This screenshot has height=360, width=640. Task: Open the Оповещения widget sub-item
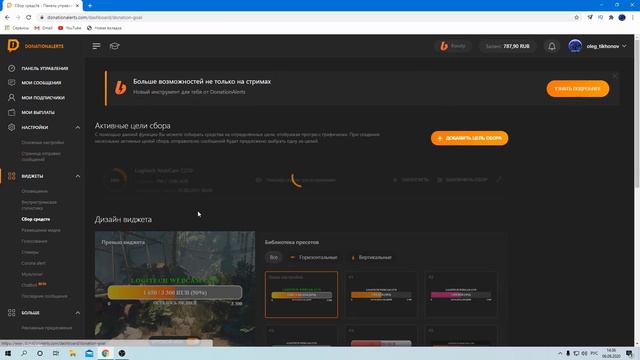pos(34,191)
